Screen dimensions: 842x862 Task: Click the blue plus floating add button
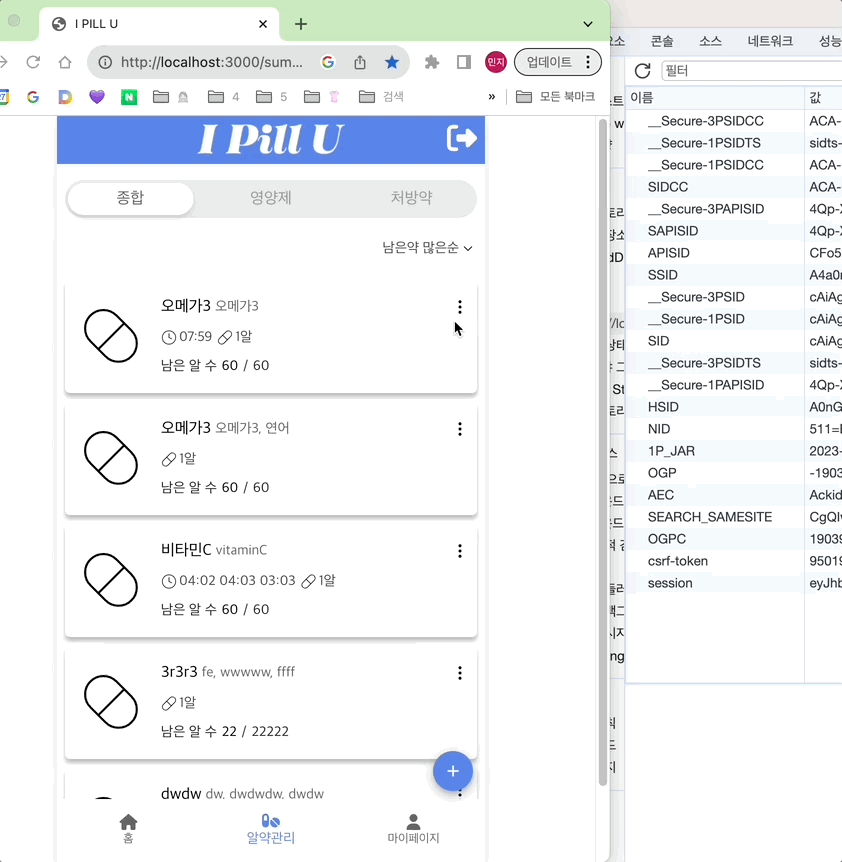point(453,771)
